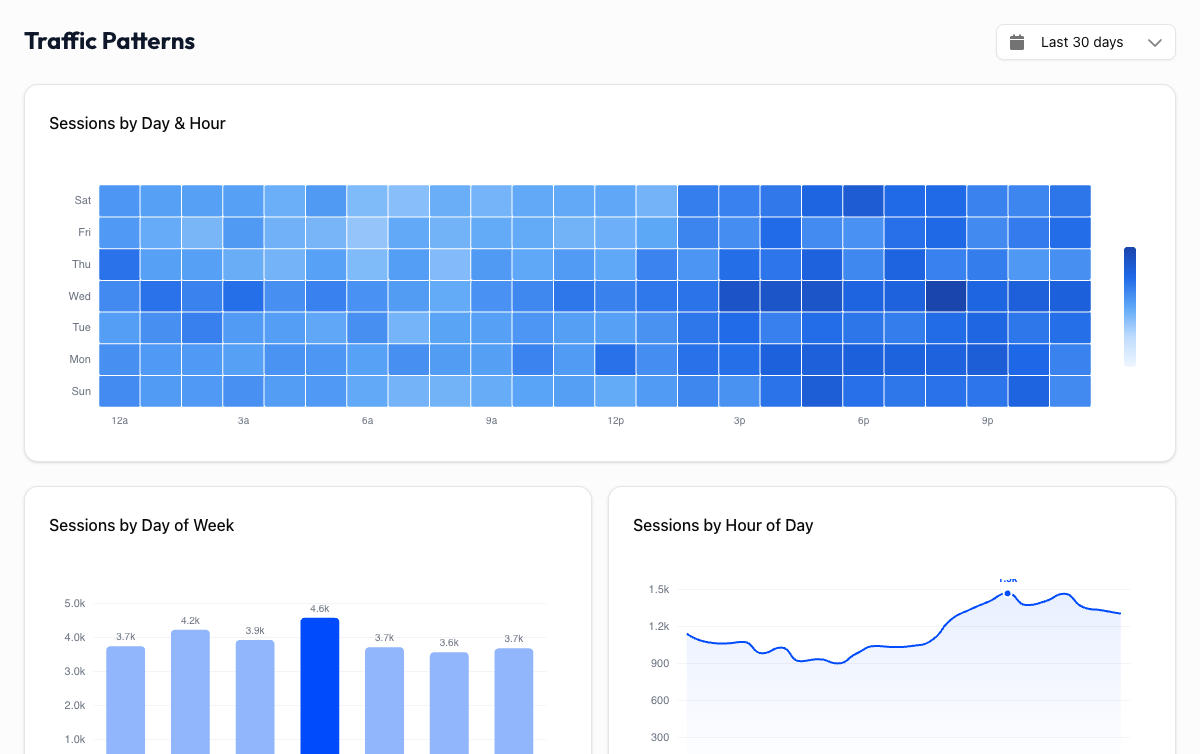Click the Thu 12a heatmap cell
This screenshot has width=1200, height=754.
[119, 264]
